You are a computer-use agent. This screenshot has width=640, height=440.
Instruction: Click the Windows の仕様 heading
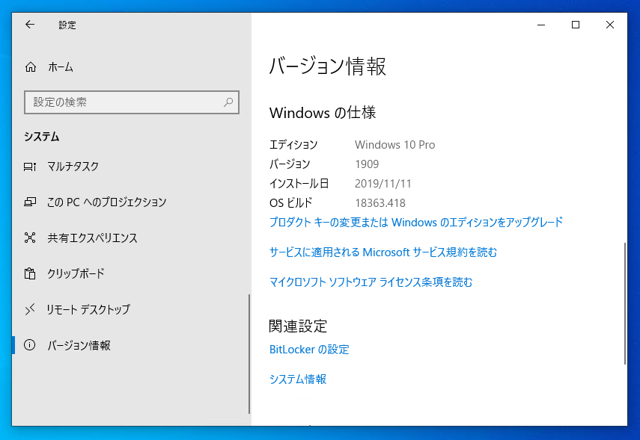click(x=322, y=113)
